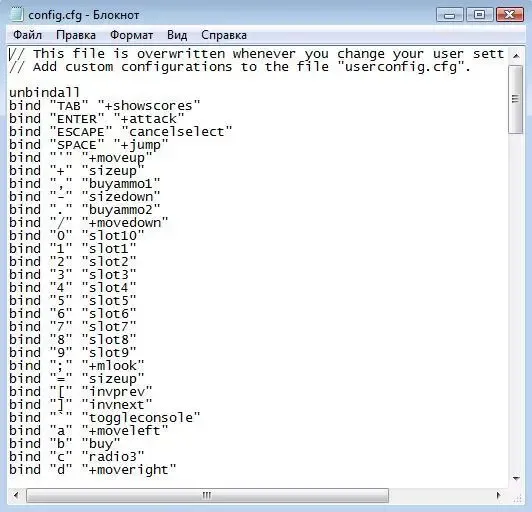Open the Вид menu

click(177, 35)
